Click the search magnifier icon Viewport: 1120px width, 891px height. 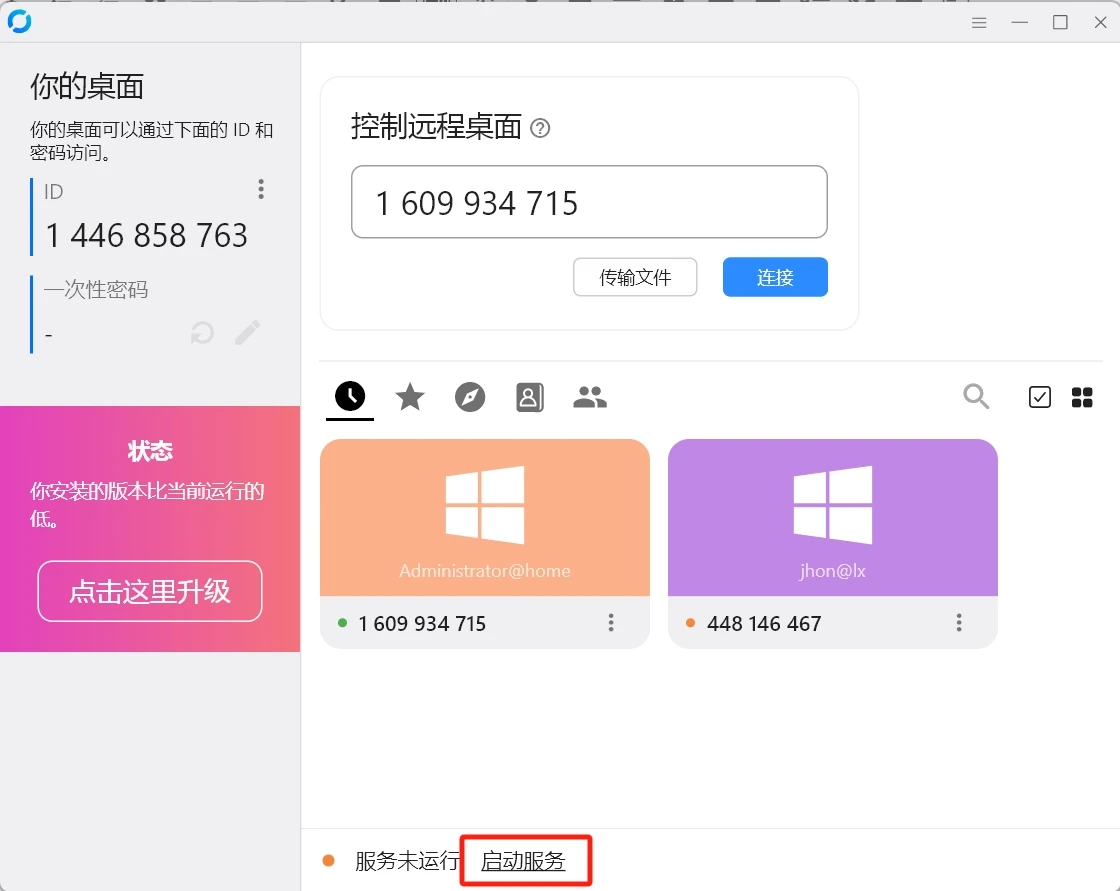click(x=976, y=397)
